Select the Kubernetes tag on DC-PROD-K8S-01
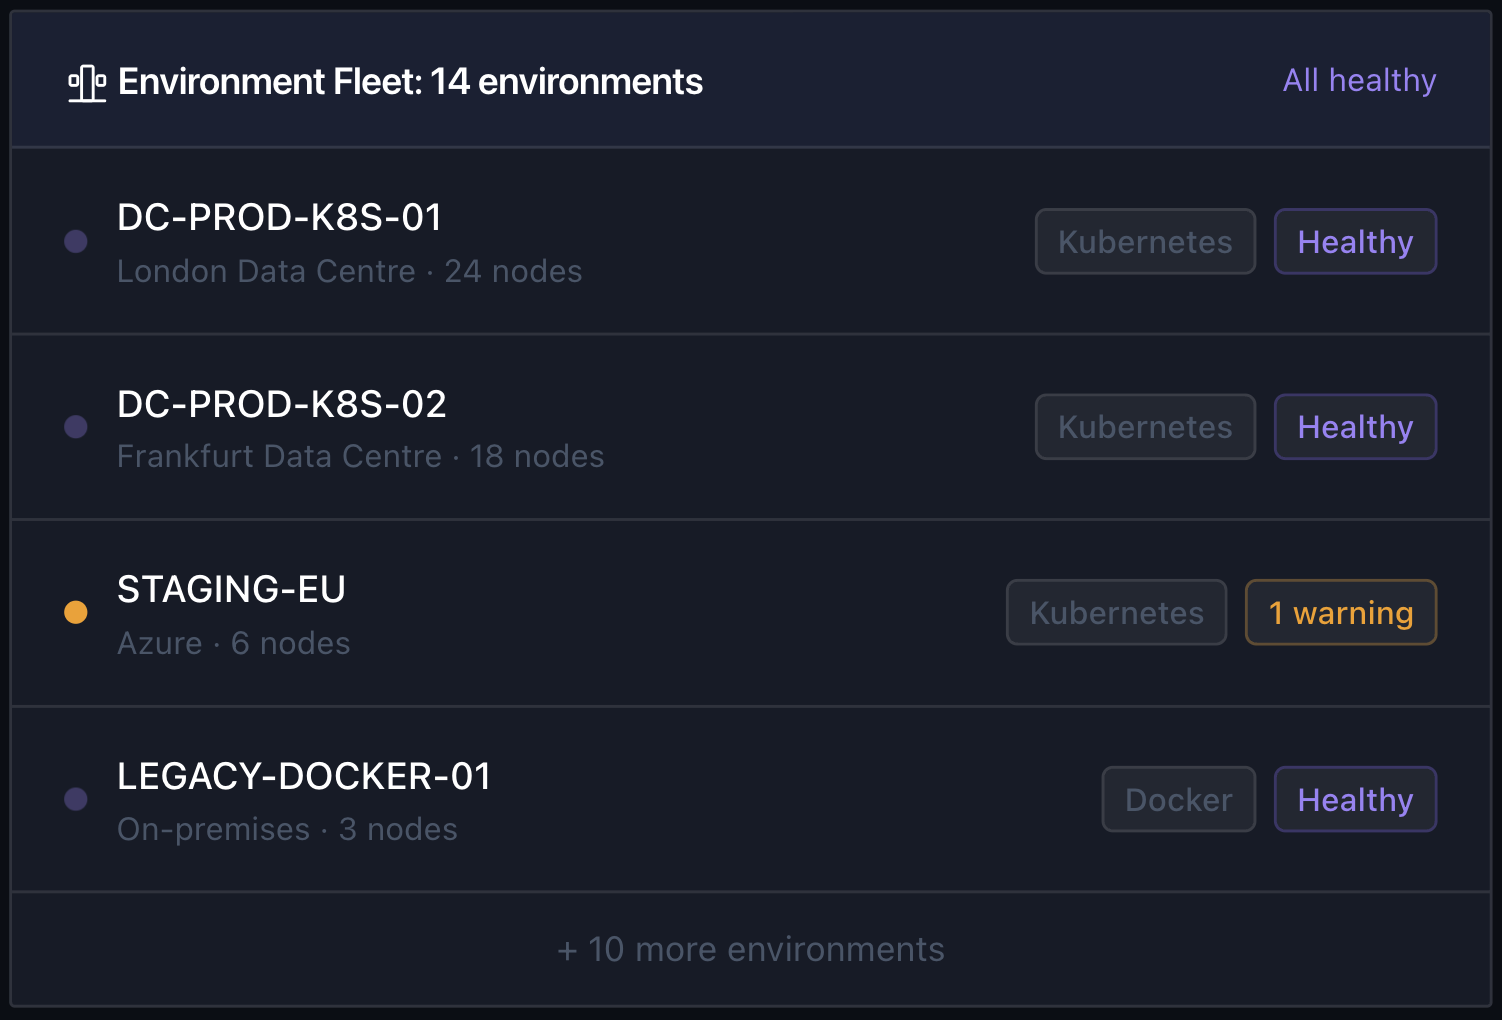 pyautogui.click(x=1145, y=241)
